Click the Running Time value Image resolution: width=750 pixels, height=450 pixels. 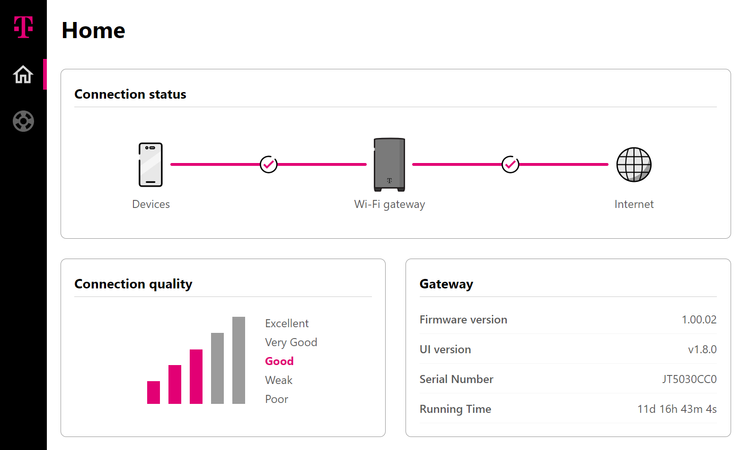point(677,410)
